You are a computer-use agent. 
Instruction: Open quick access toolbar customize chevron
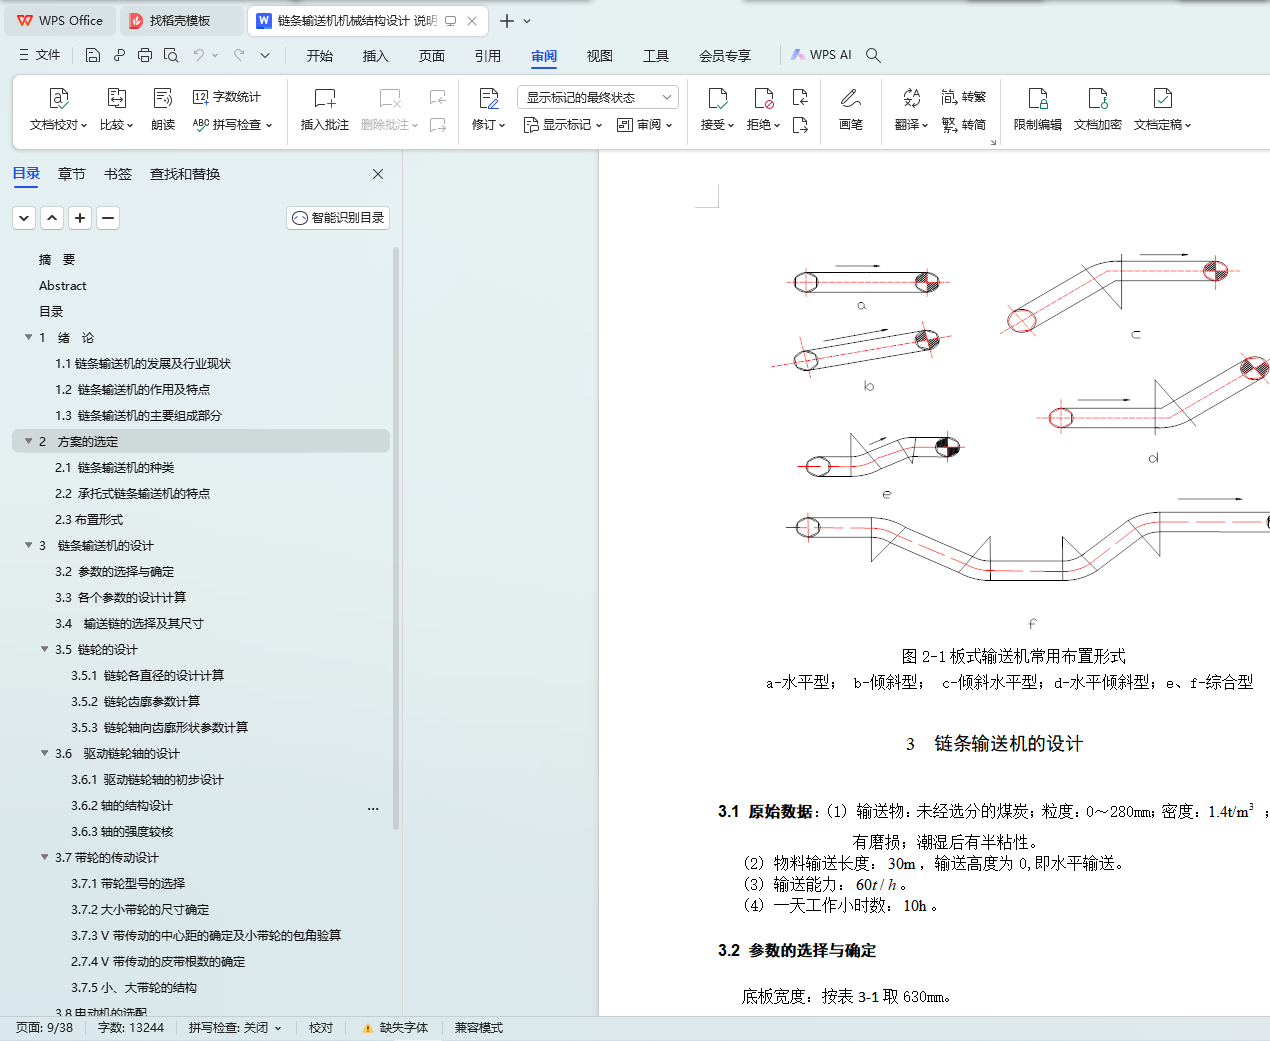[x=265, y=55]
